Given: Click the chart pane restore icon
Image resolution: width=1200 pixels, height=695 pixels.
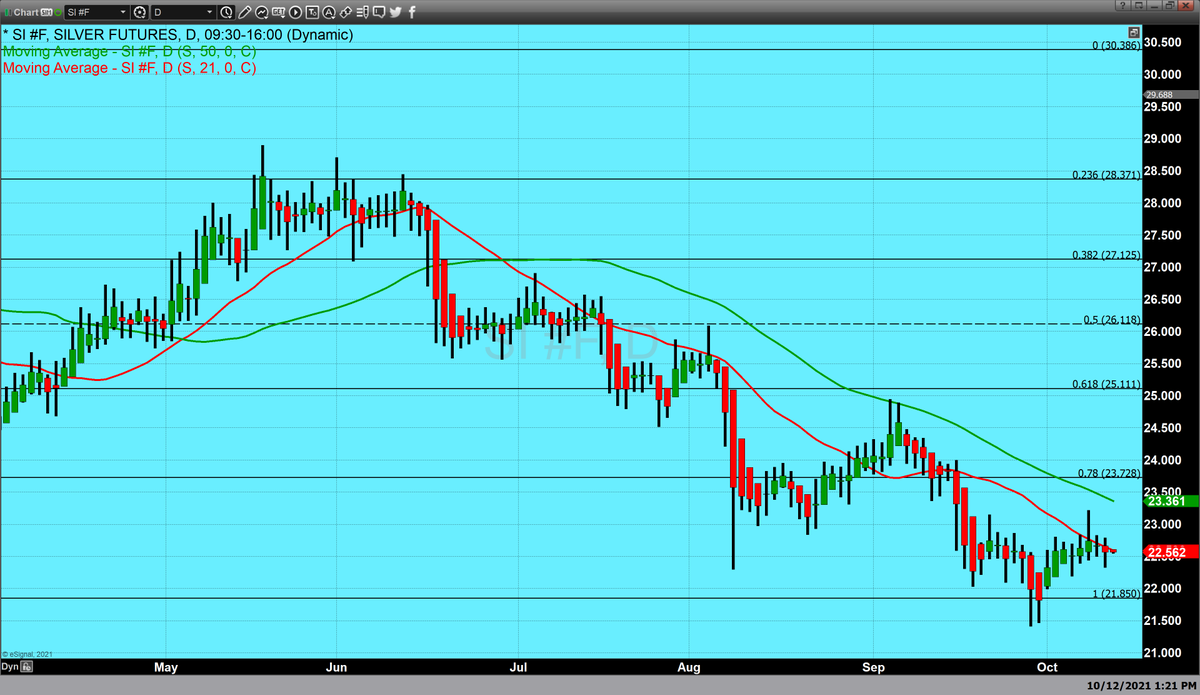Looking at the screenshot, I should 1134,32.
